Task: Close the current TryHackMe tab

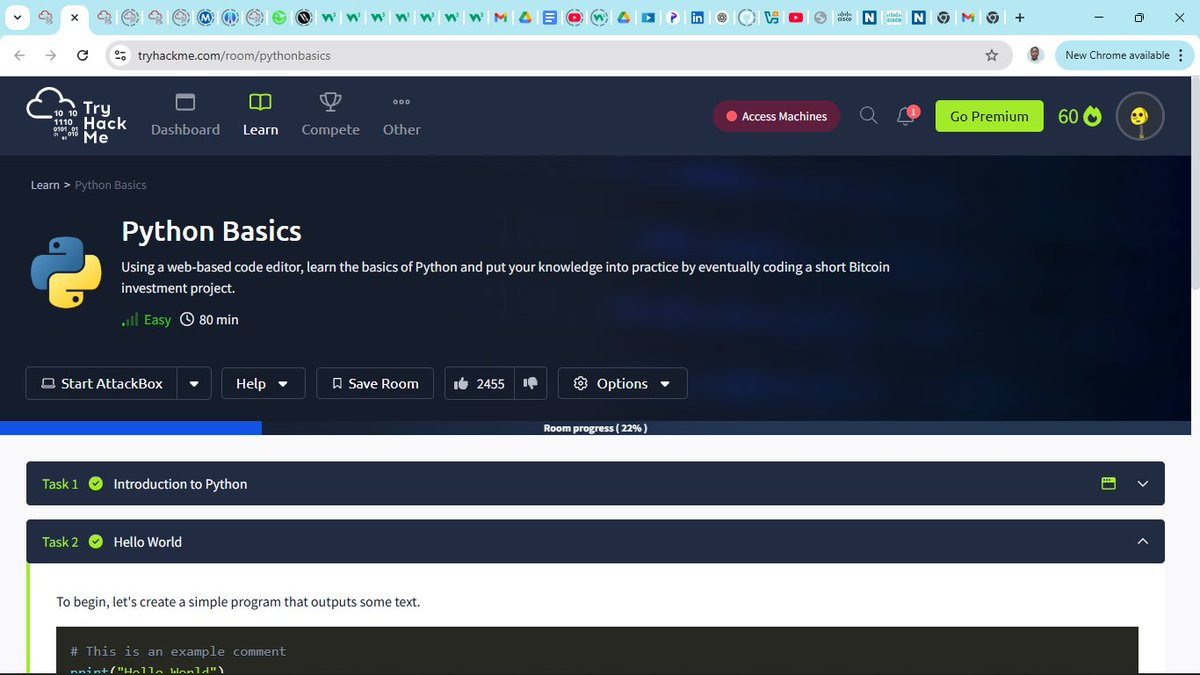Action: (x=74, y=17)
